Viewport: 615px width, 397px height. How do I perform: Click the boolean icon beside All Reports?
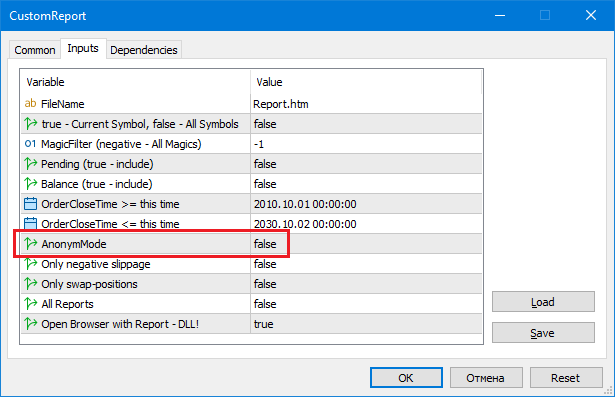coord(31,304)
